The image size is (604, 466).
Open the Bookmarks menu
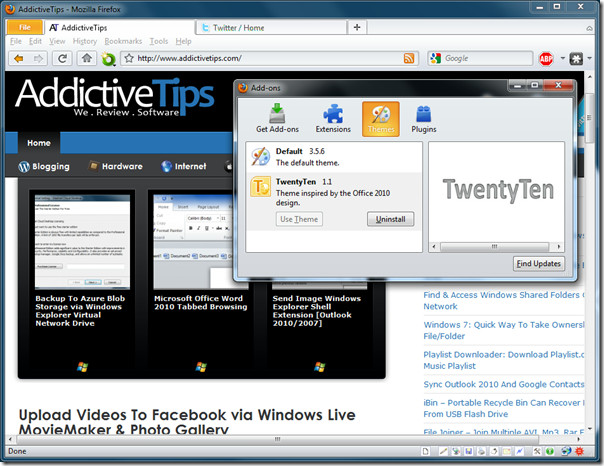(123, 41)
